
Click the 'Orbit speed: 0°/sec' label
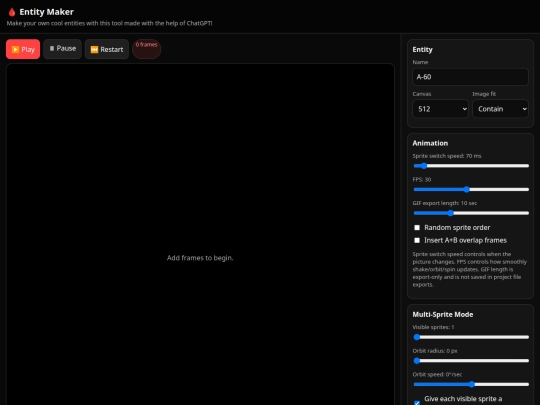tap(437, 374)
